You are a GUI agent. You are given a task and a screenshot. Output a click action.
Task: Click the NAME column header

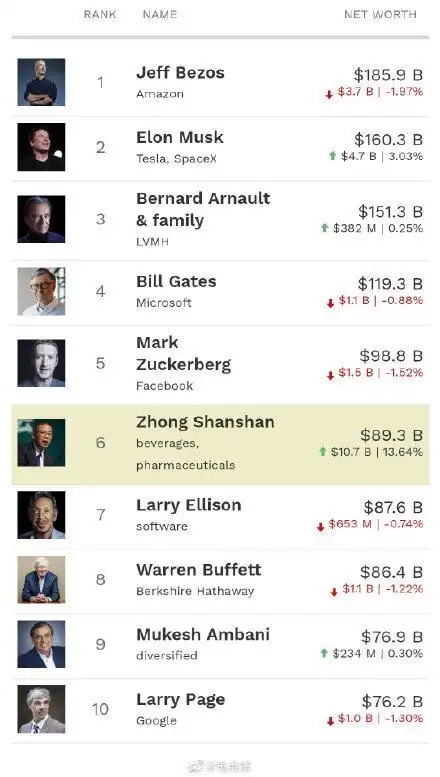coord(160,14)
